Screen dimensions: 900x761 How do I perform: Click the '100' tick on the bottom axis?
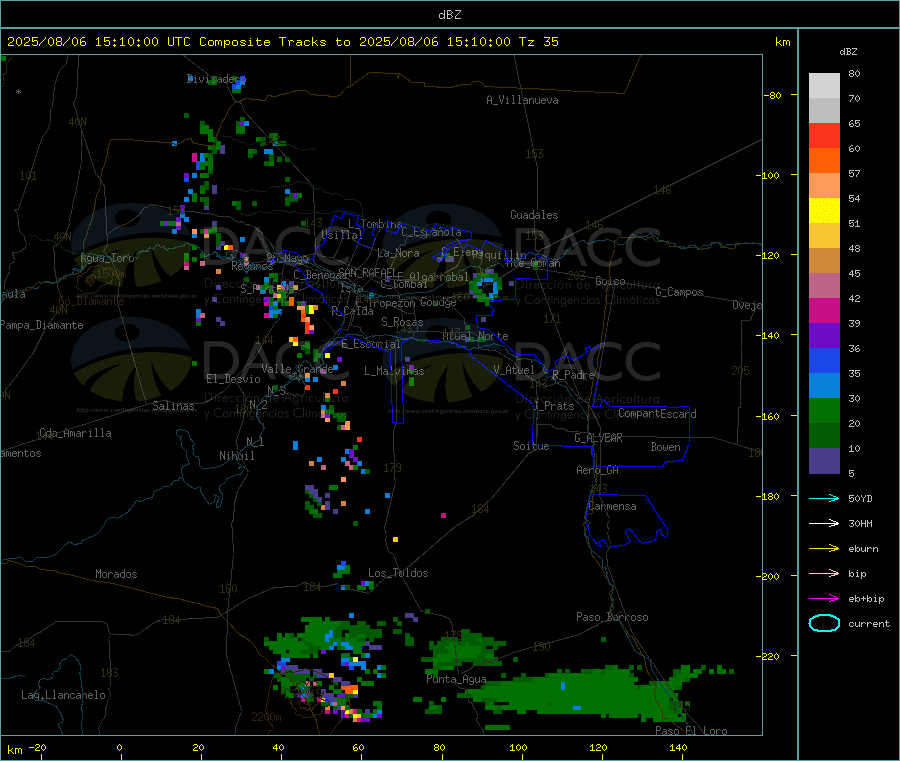click(518, 748)
